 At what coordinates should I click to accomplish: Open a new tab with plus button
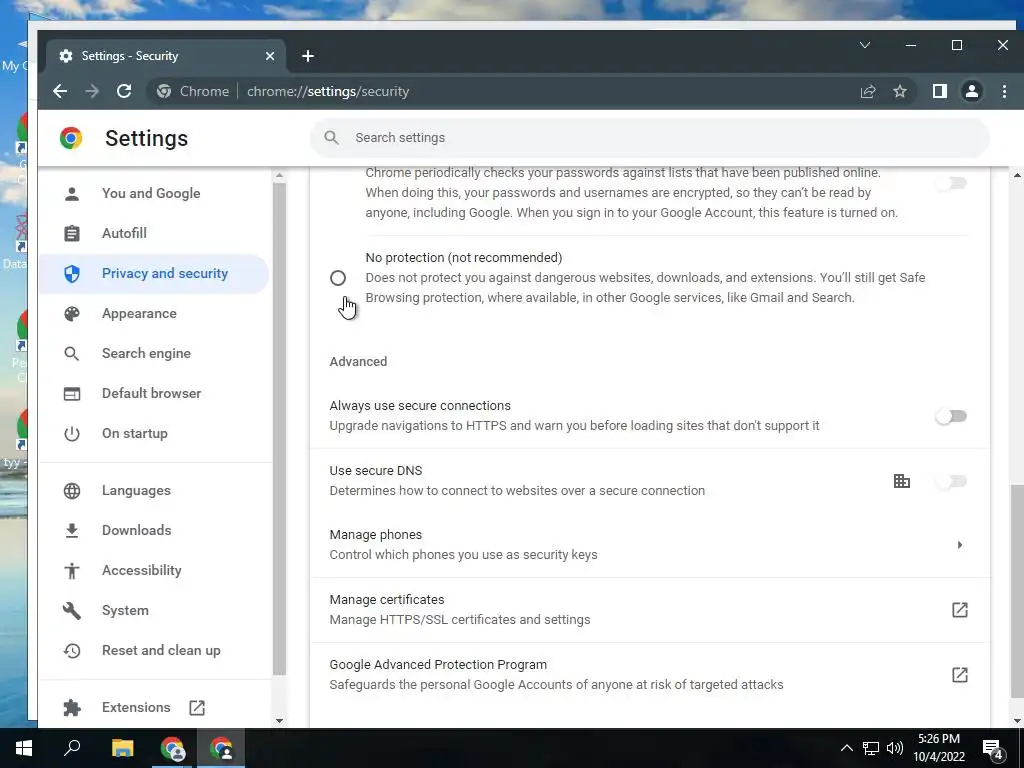(308, 56)
